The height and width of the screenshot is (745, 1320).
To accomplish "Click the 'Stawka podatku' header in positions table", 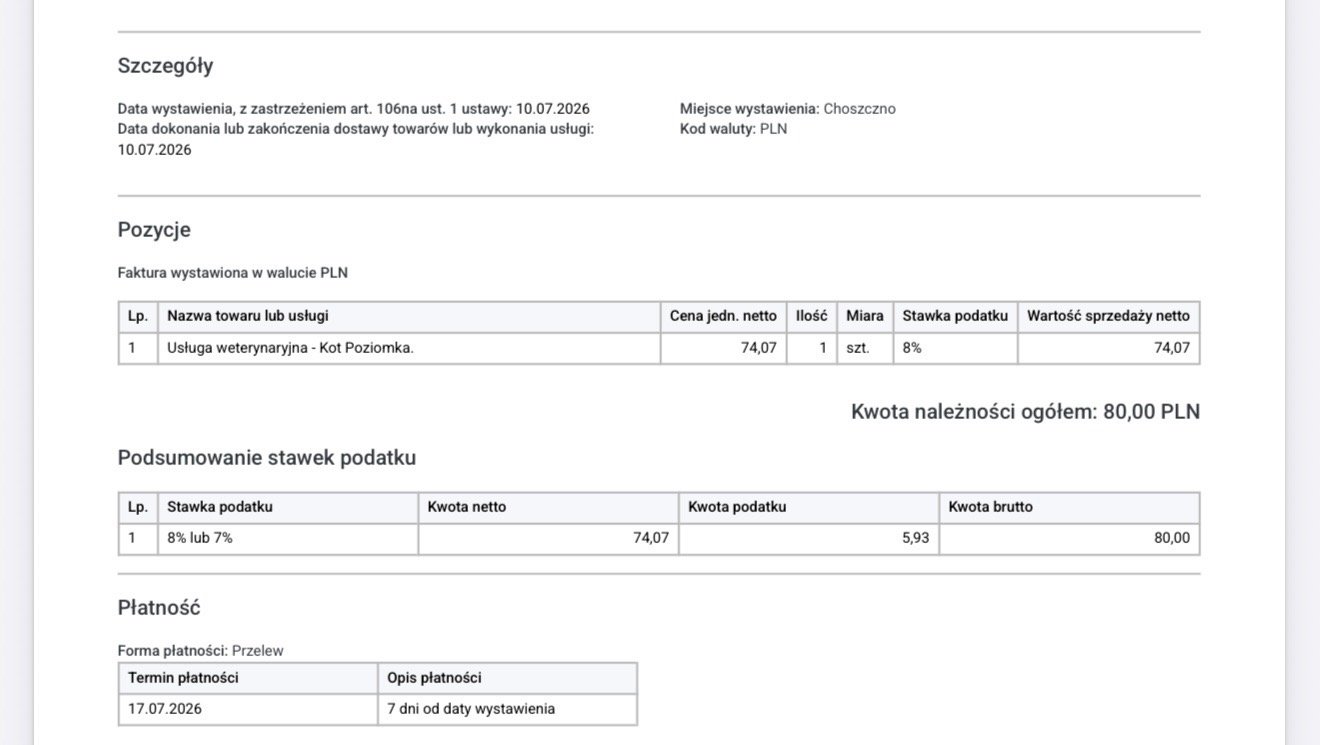I will [x=955, y=316].
